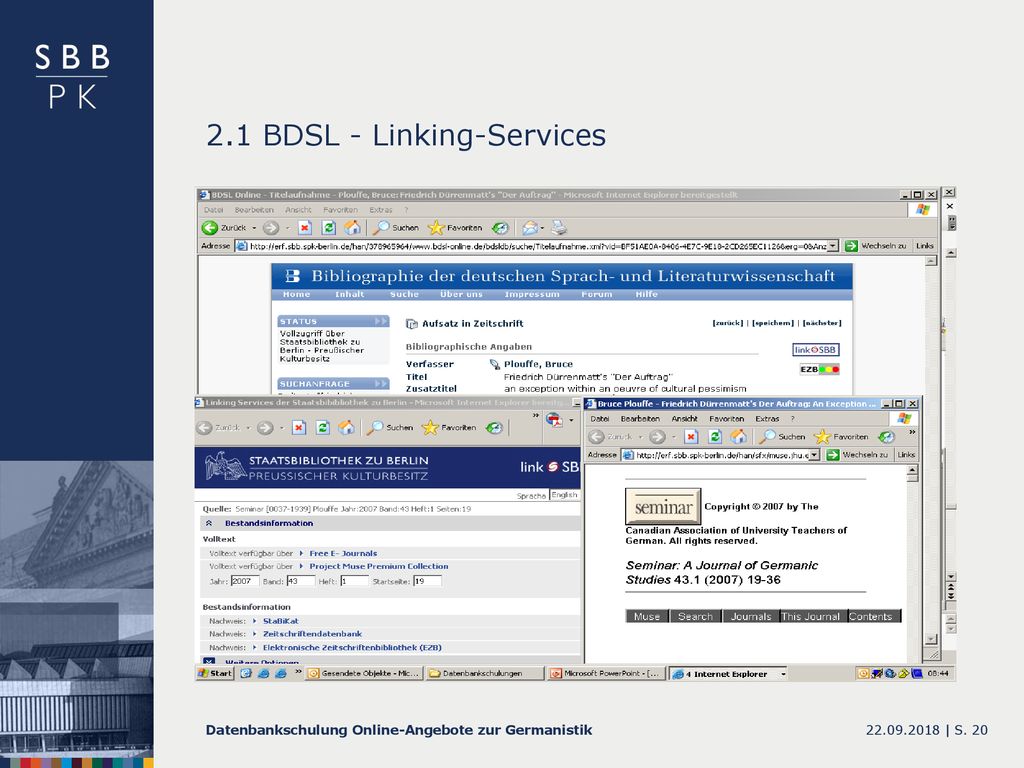Refresh the page in the BDSL Online window
This screenshot has width=1024, height=768.
(x=328, y=227)
